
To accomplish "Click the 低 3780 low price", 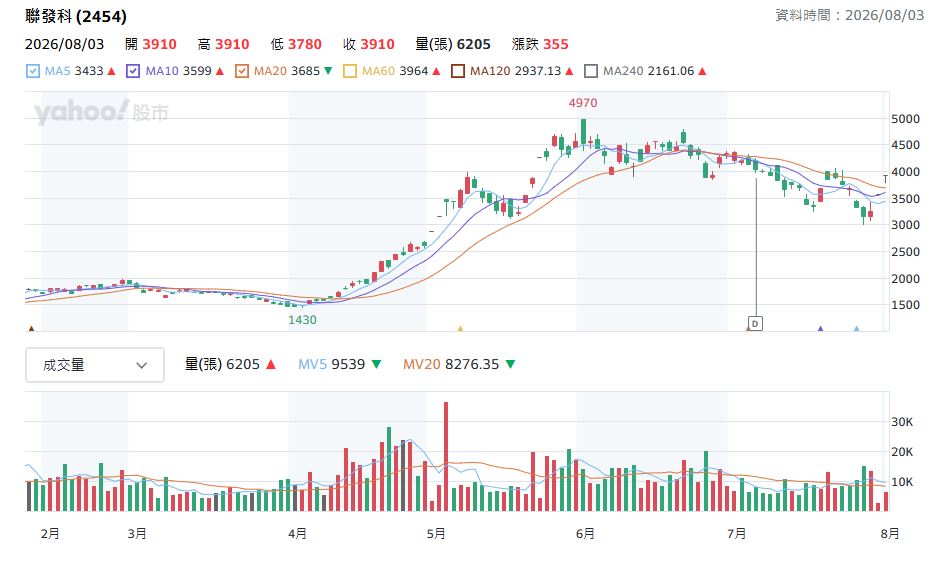I will click(296, 44).
